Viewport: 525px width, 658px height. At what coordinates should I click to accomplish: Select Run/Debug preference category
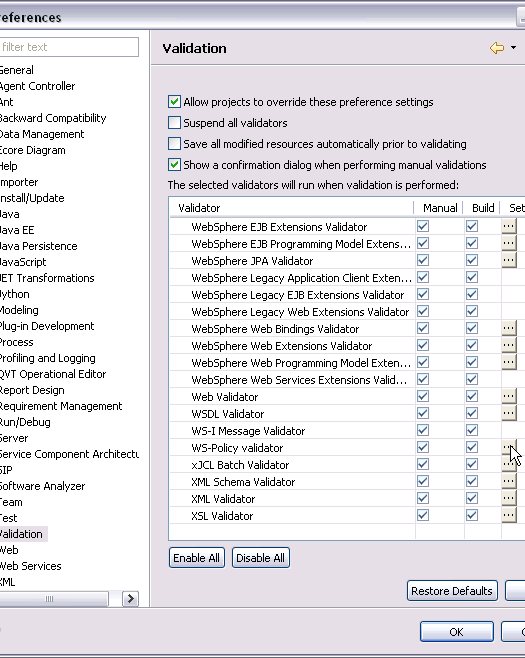25,422
